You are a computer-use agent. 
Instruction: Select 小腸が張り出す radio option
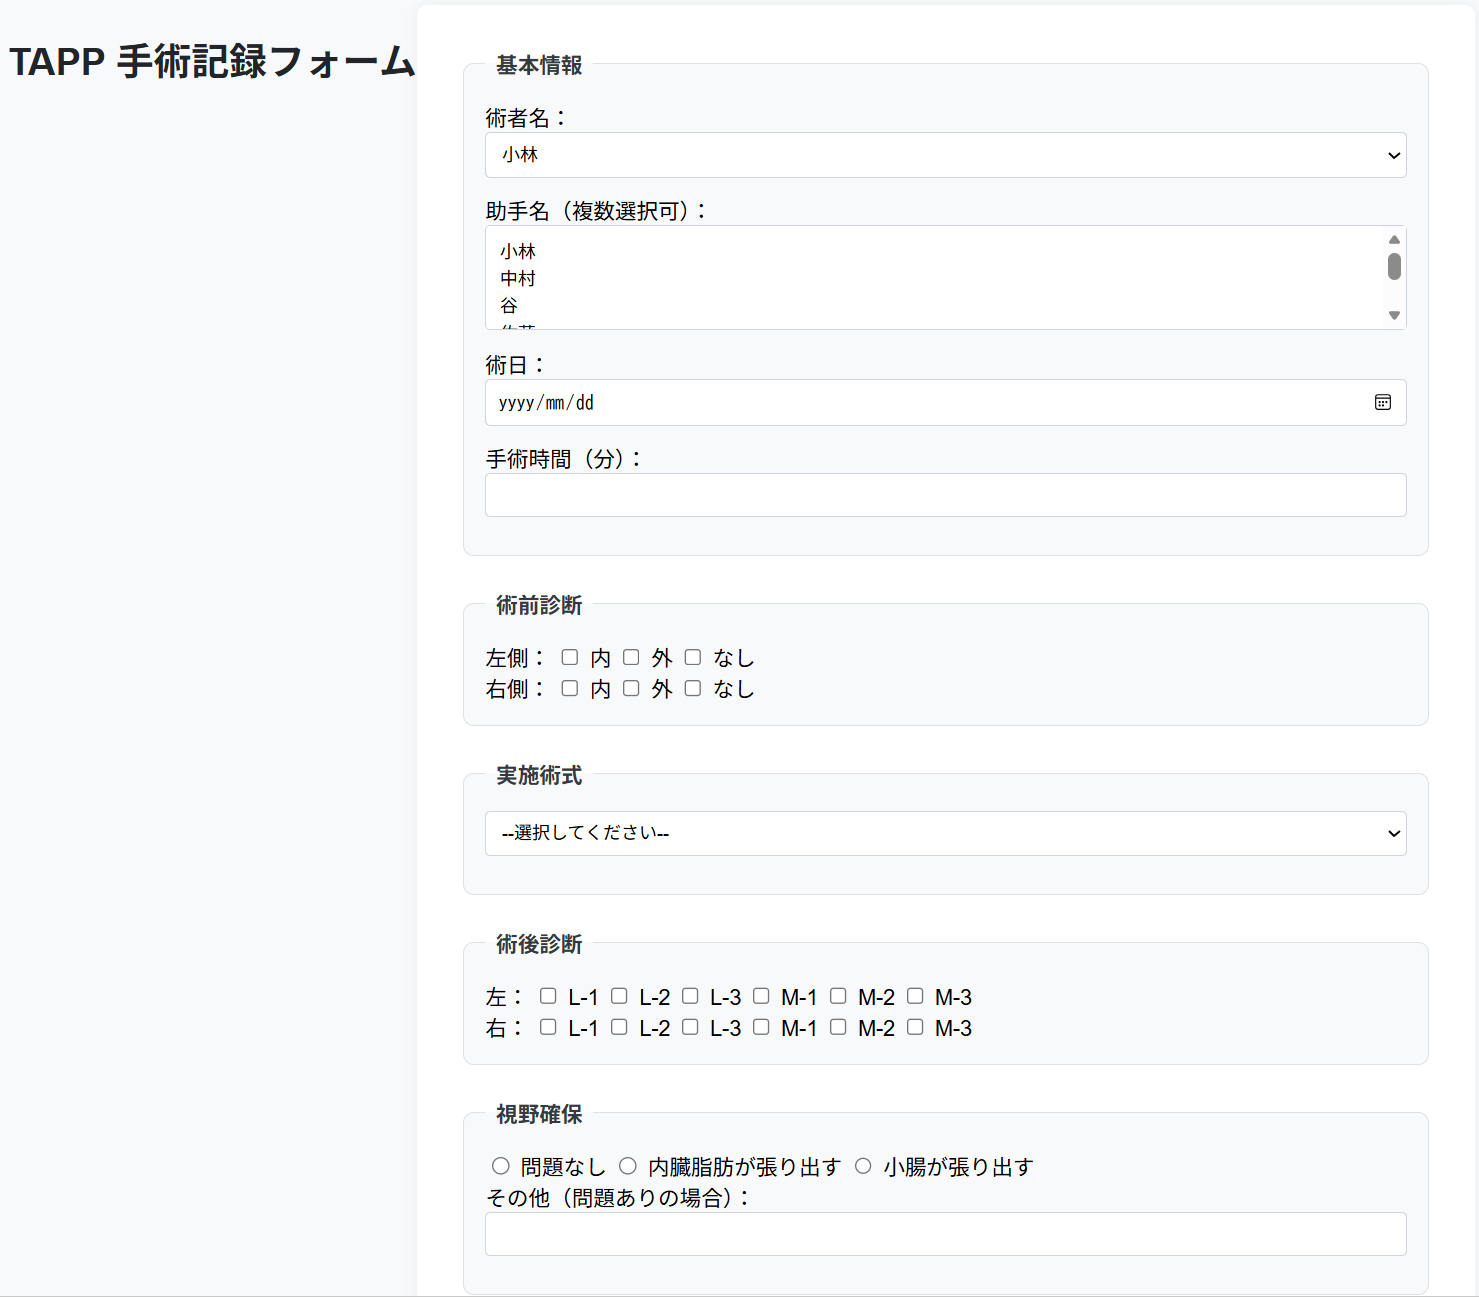[x=863, y=1166]
